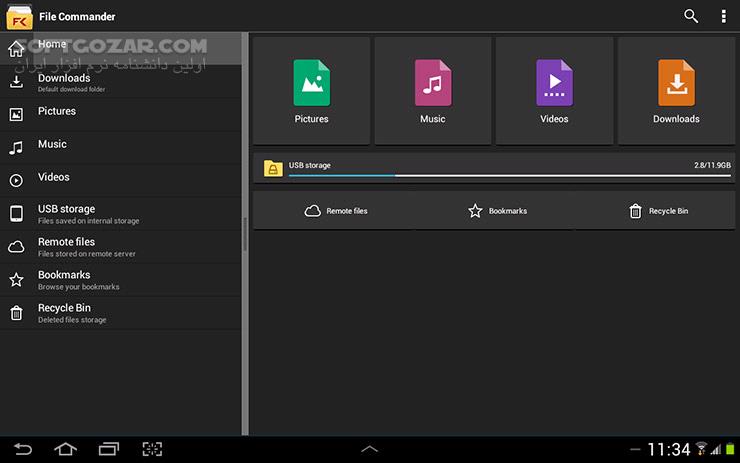The image size is (740, 463).
Task: Open the green Pictures tile
Action: [311, 91]
